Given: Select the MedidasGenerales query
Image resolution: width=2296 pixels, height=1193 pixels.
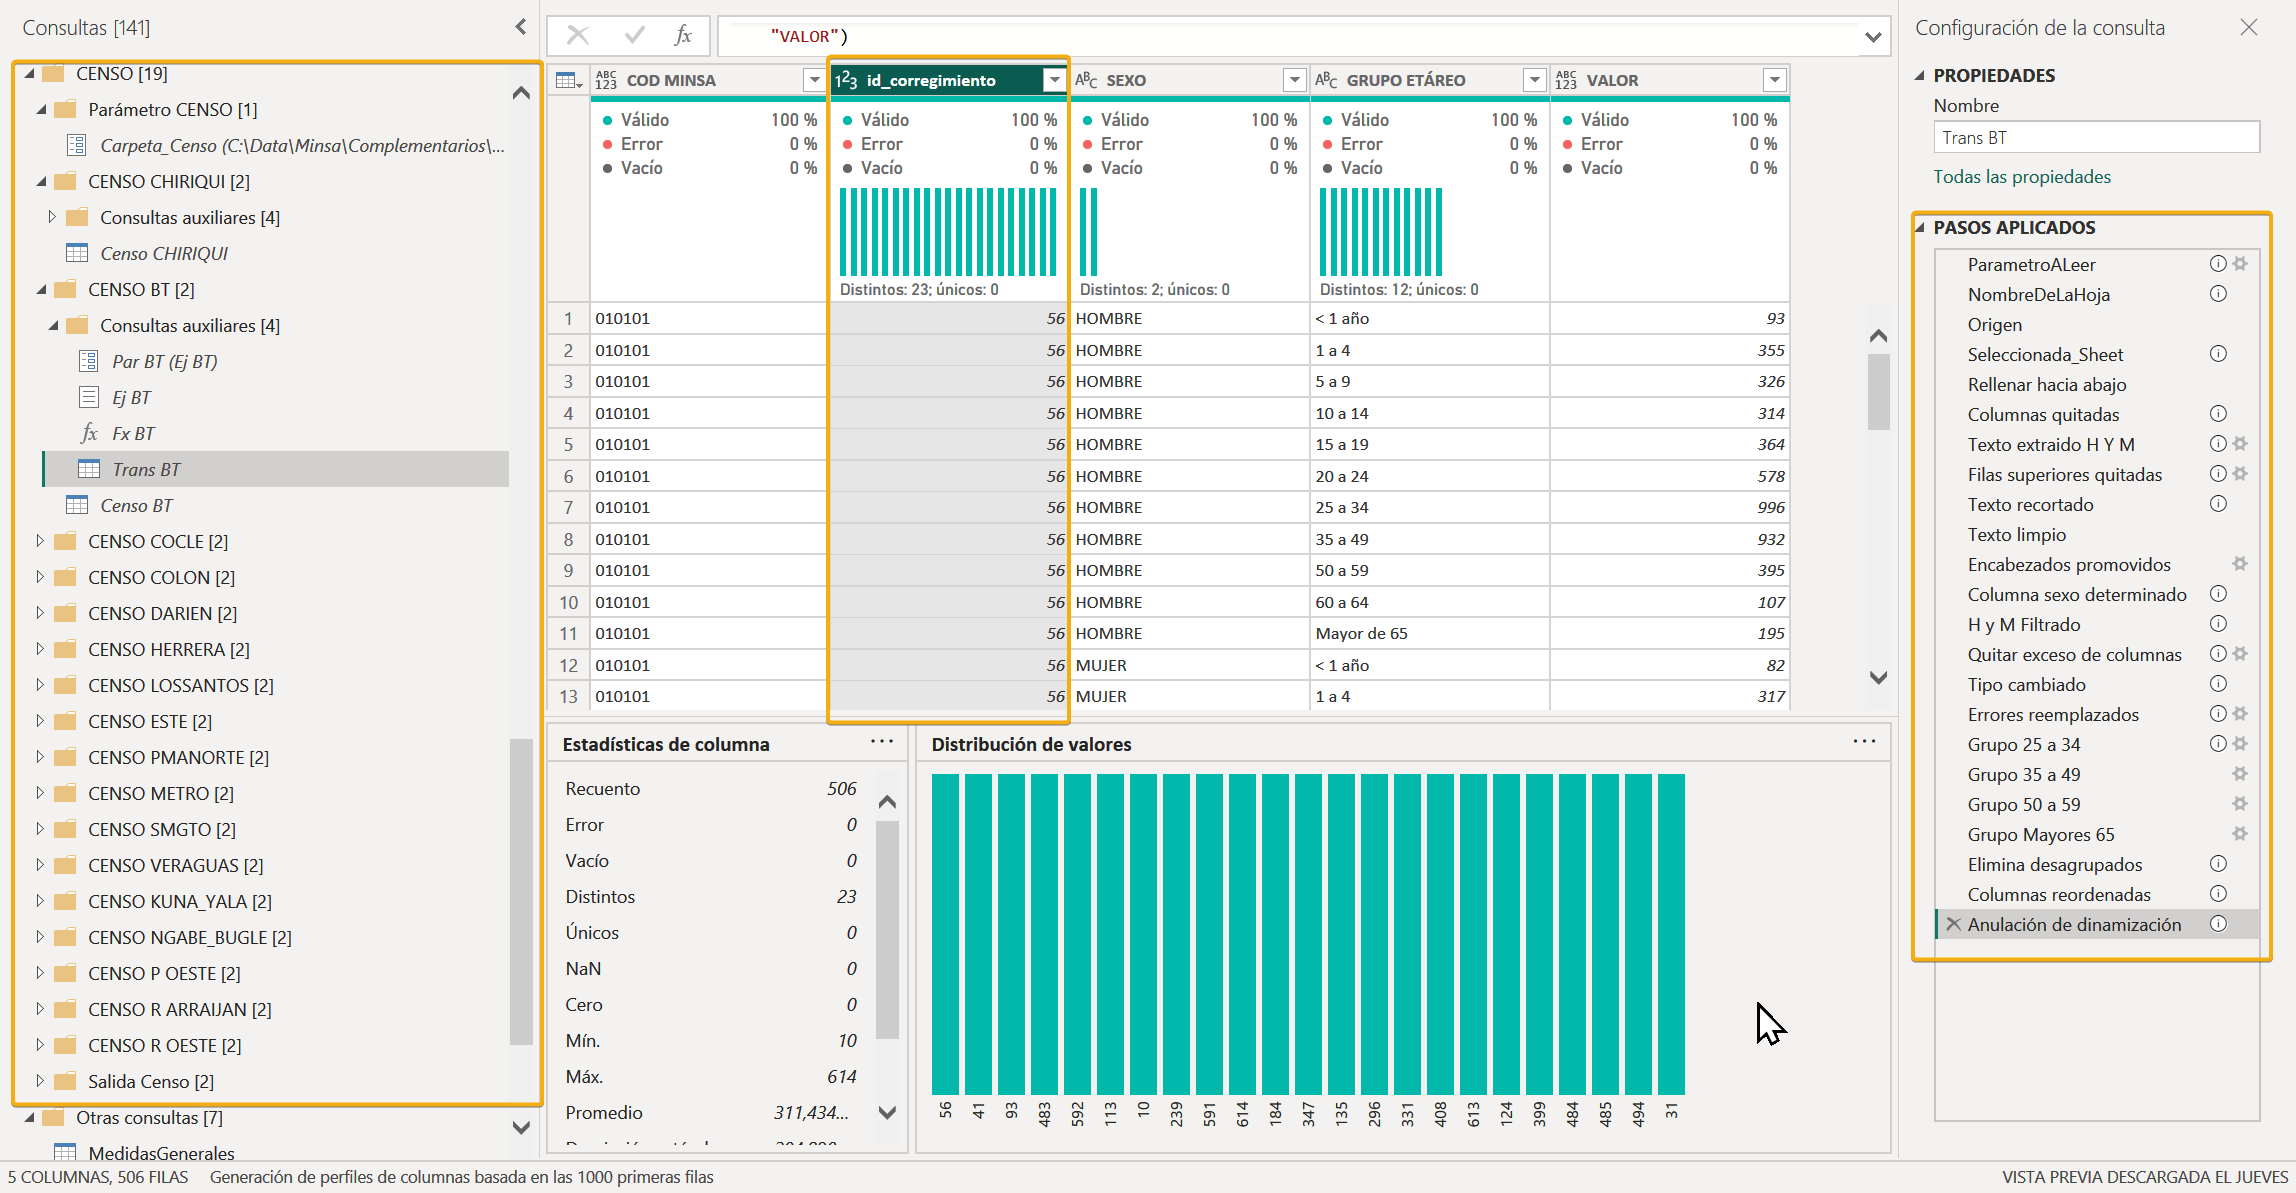Looking at the screenshot, I should pos(161,1153).
